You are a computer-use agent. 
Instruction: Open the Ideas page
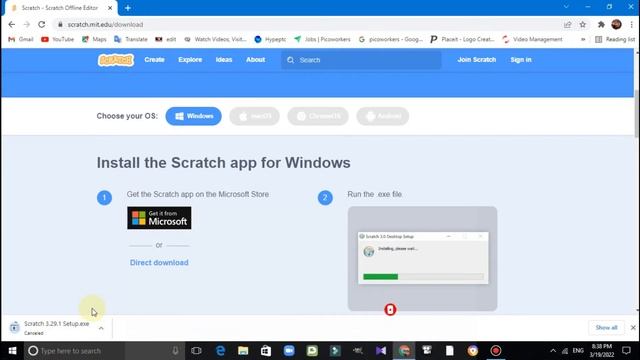pyautogui.click(x=224, y=60)
